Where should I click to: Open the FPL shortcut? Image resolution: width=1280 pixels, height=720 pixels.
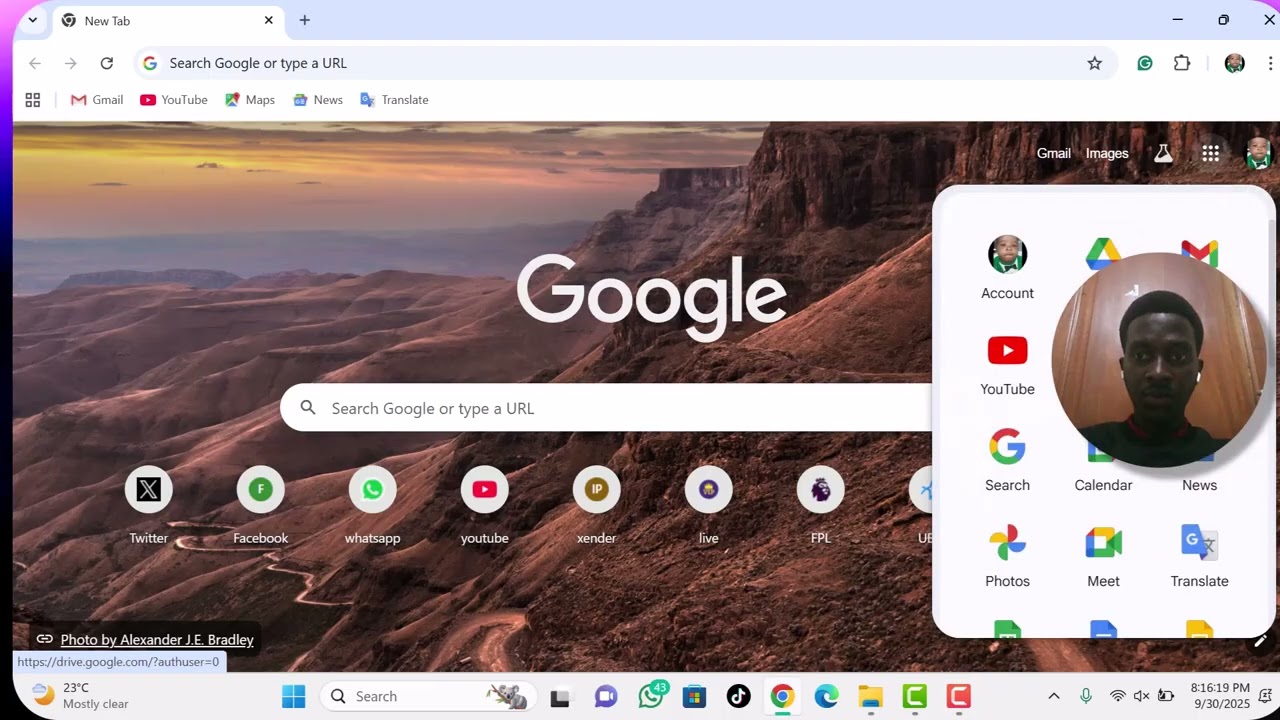click(821, 507)
